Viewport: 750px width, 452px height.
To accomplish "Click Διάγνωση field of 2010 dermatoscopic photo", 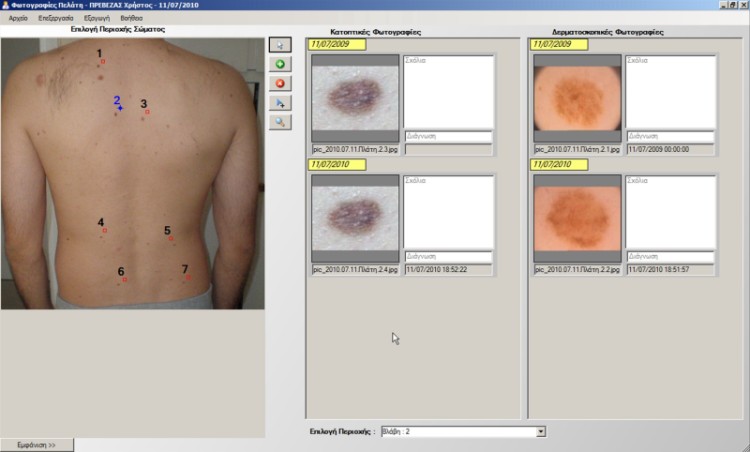I will click(x=671, y=257).
